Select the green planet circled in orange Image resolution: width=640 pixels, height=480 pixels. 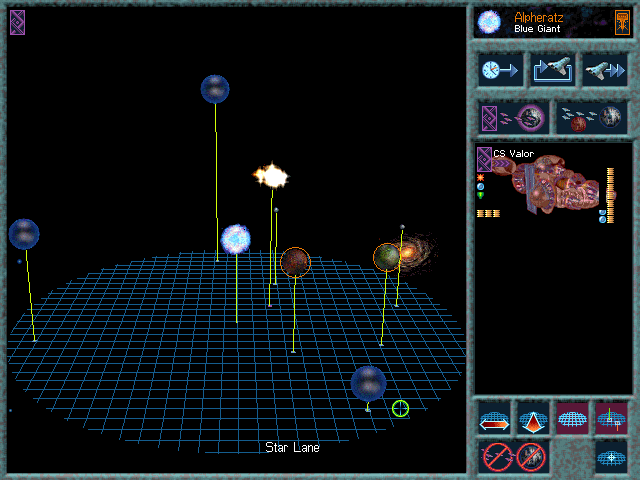click(x=386, y=257)
